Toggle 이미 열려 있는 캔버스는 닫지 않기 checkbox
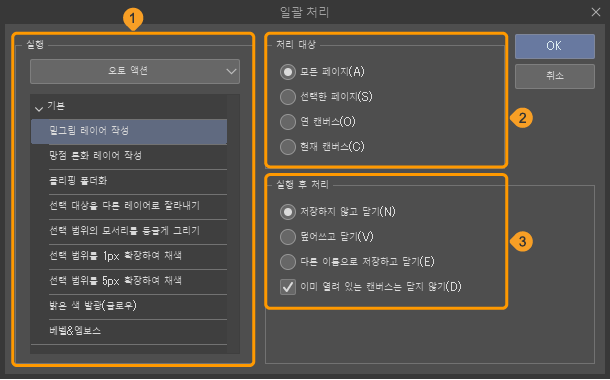Screen dimensions: 610x380 [x=288, y=287]
